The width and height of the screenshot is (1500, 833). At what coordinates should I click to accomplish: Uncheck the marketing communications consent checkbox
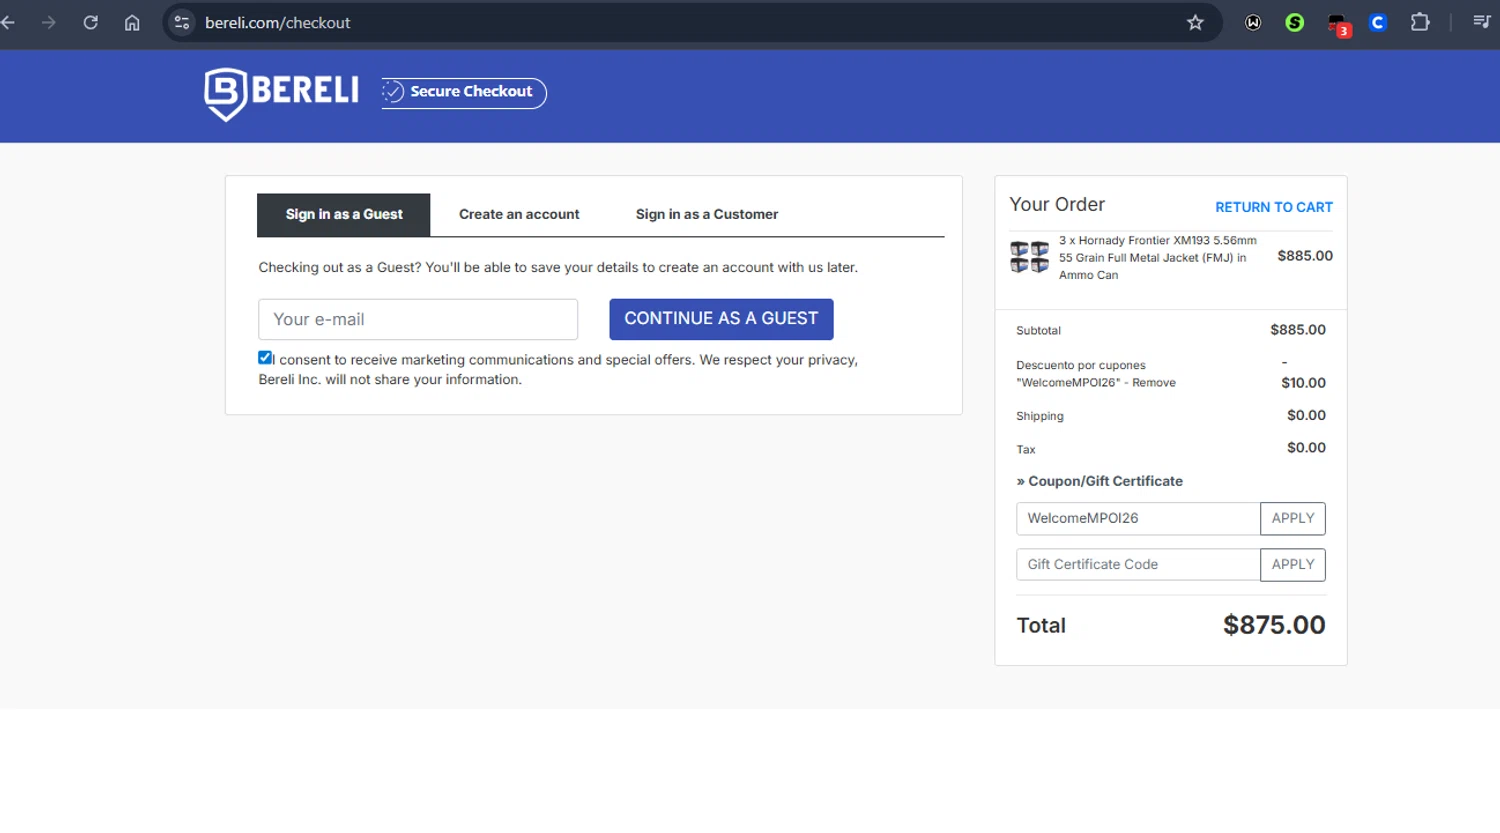[265, 358]
